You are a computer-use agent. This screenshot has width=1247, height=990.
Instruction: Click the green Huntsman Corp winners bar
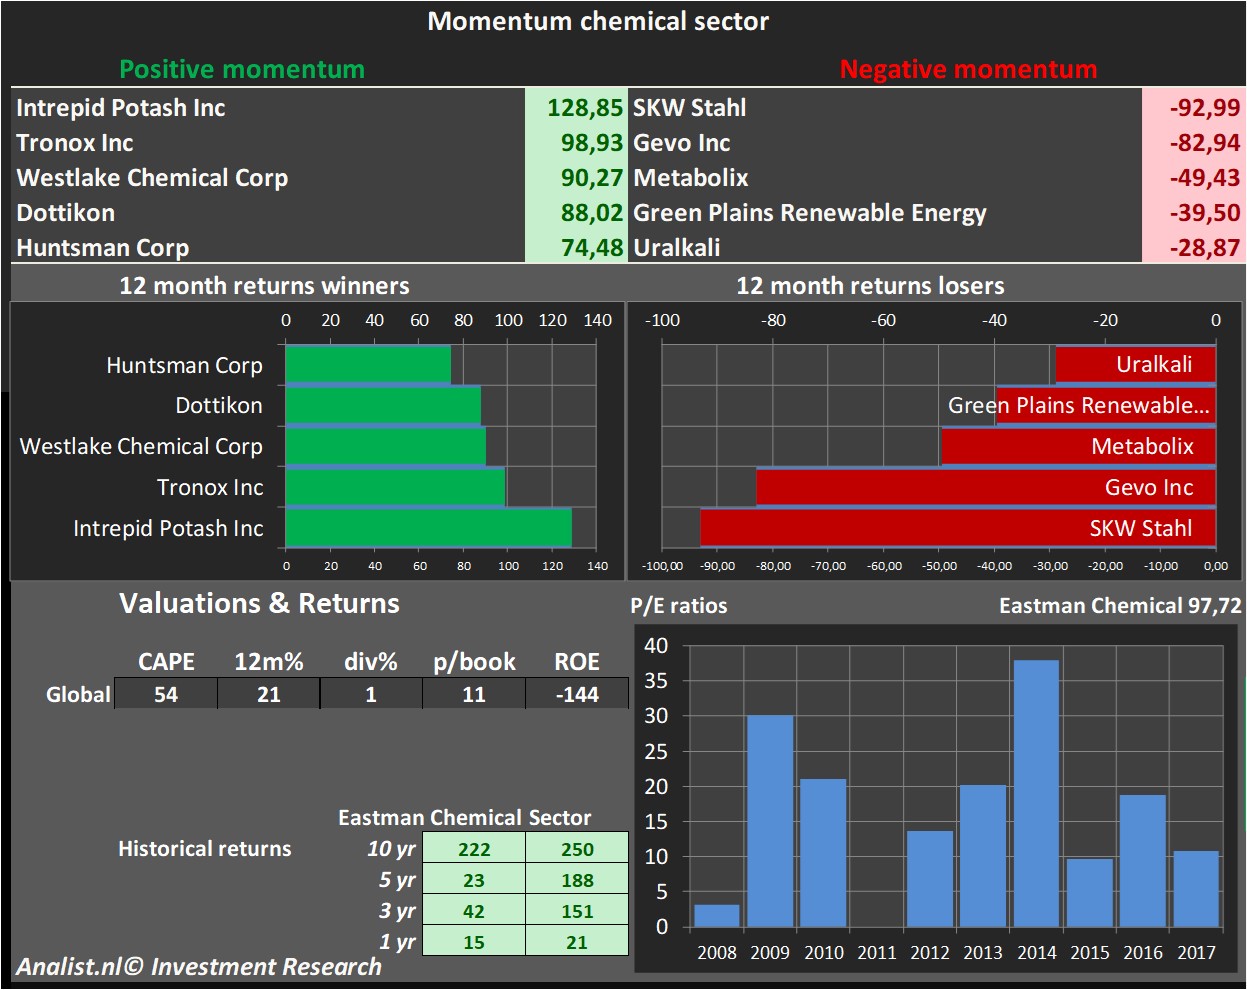tap(367, 365)
